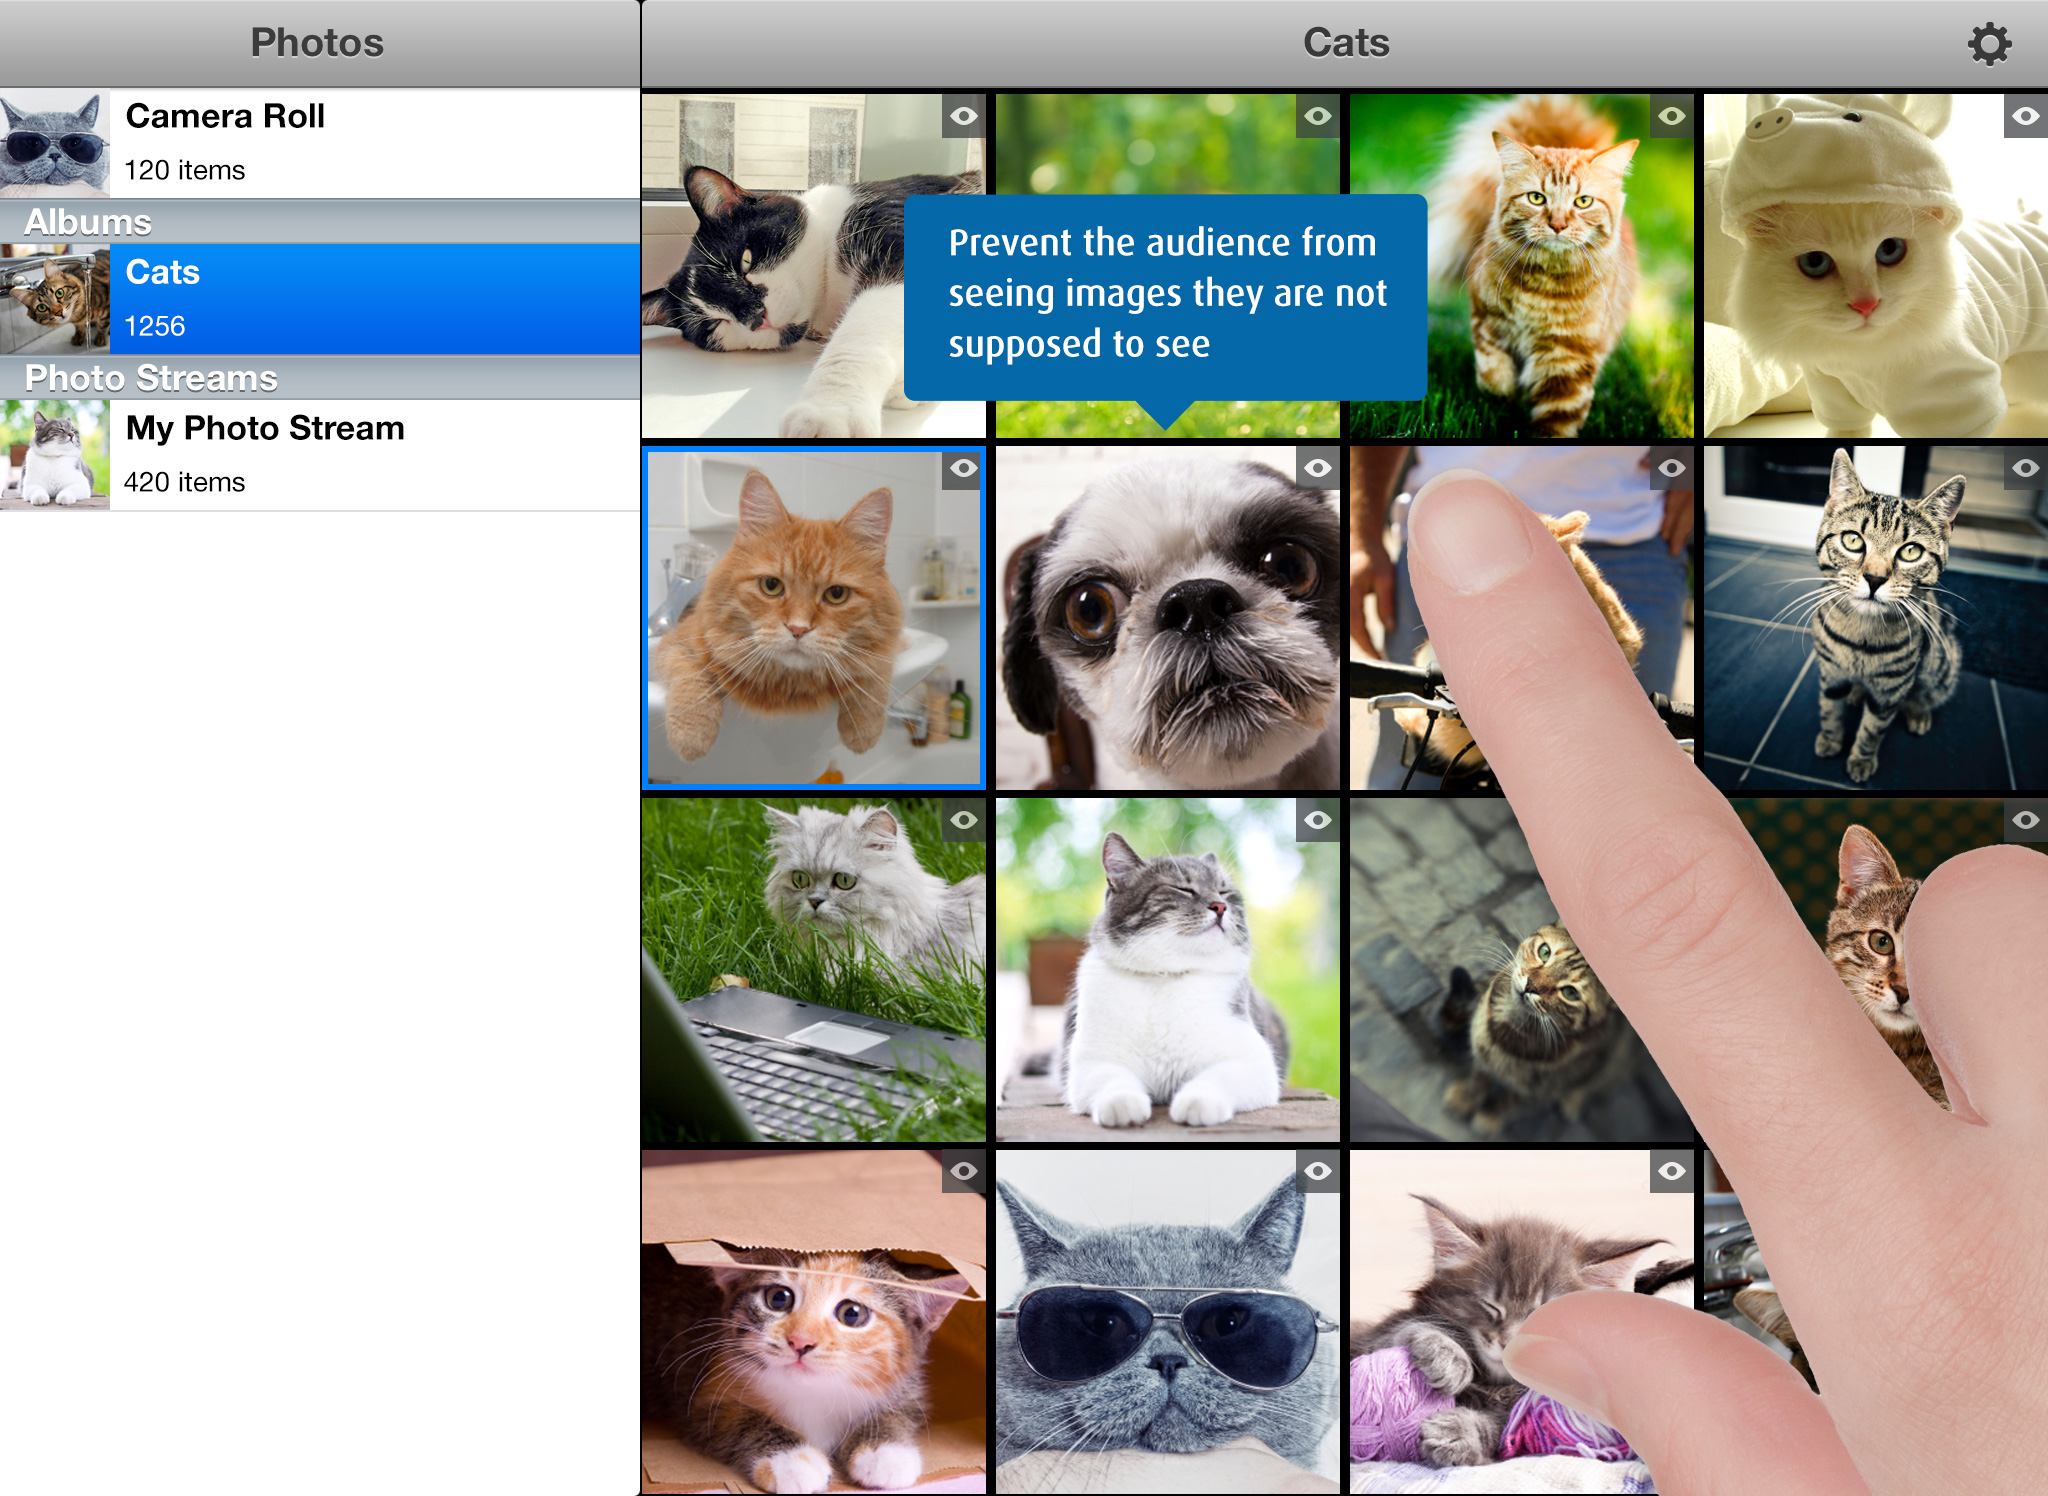Toggle eye icon on striped tabby on tile floor
The image size is (2048, 1496).
pos(2026,468)
